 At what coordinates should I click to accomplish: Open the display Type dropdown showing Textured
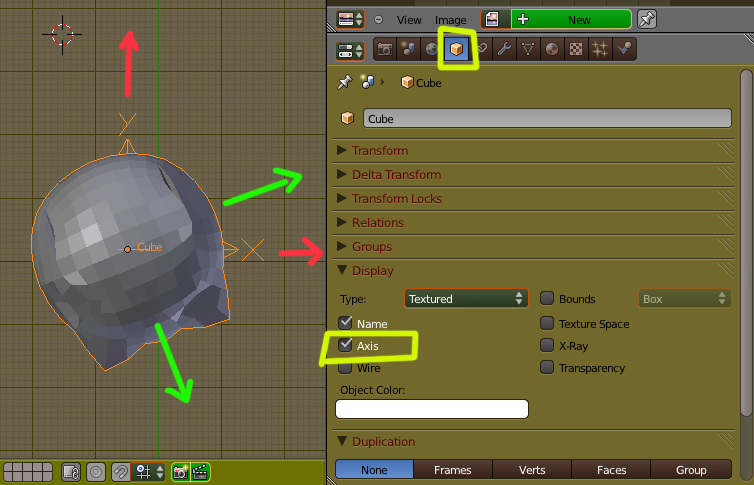[x=466, y=298]
